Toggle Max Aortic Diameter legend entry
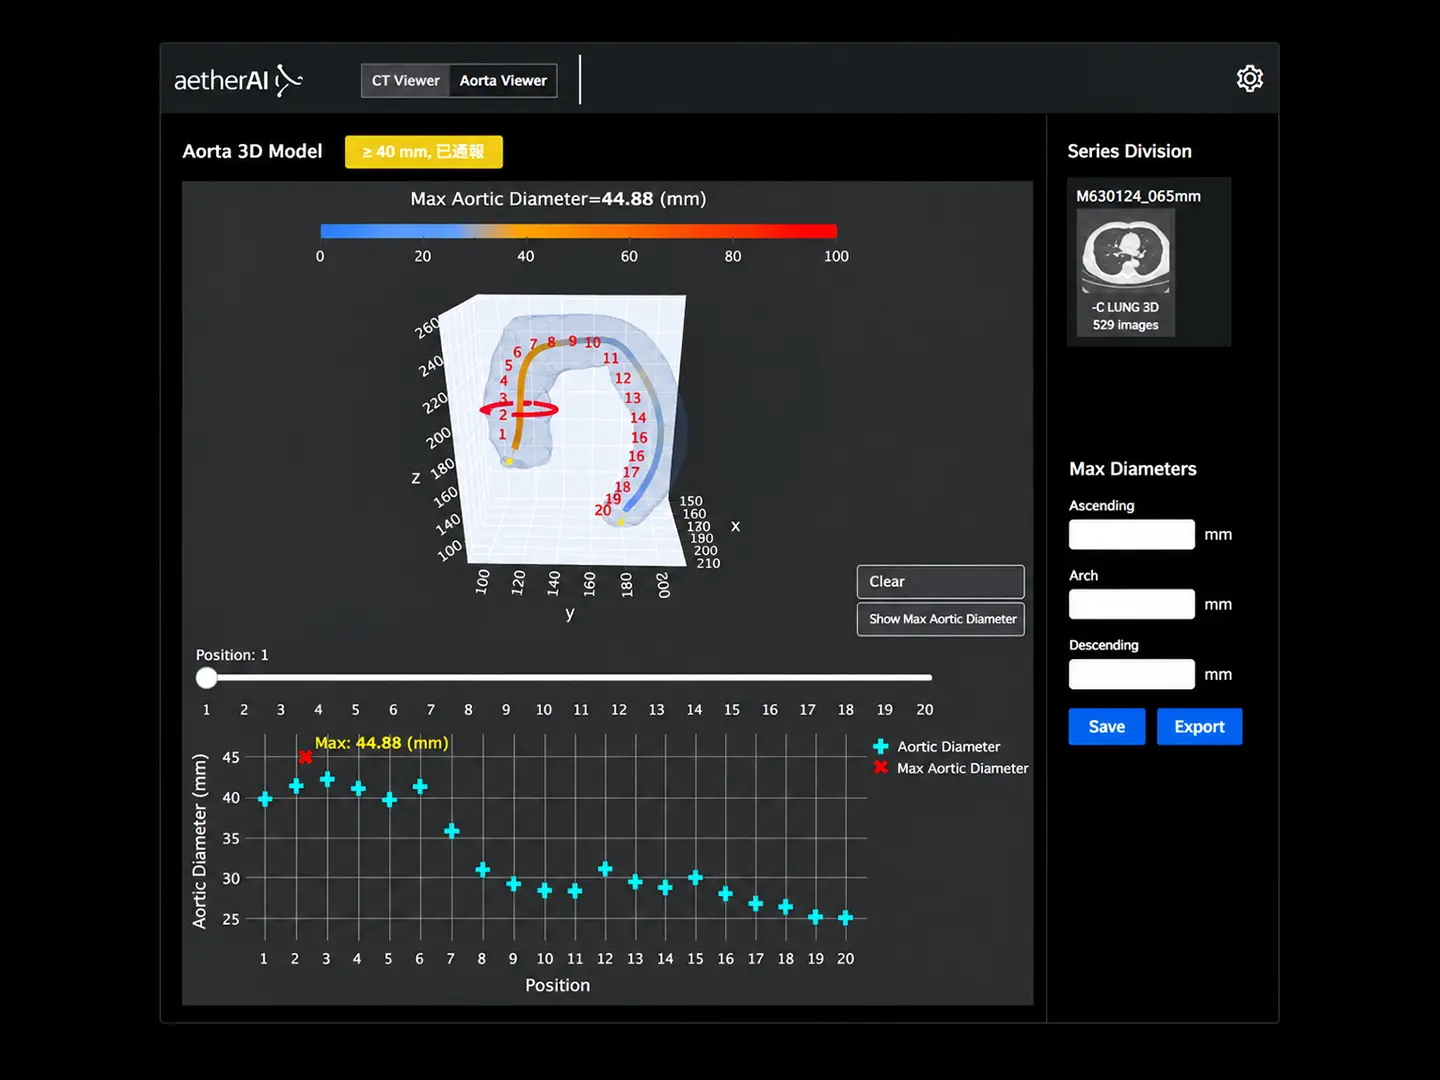Screen dimensions: 1440x1080 951,768
